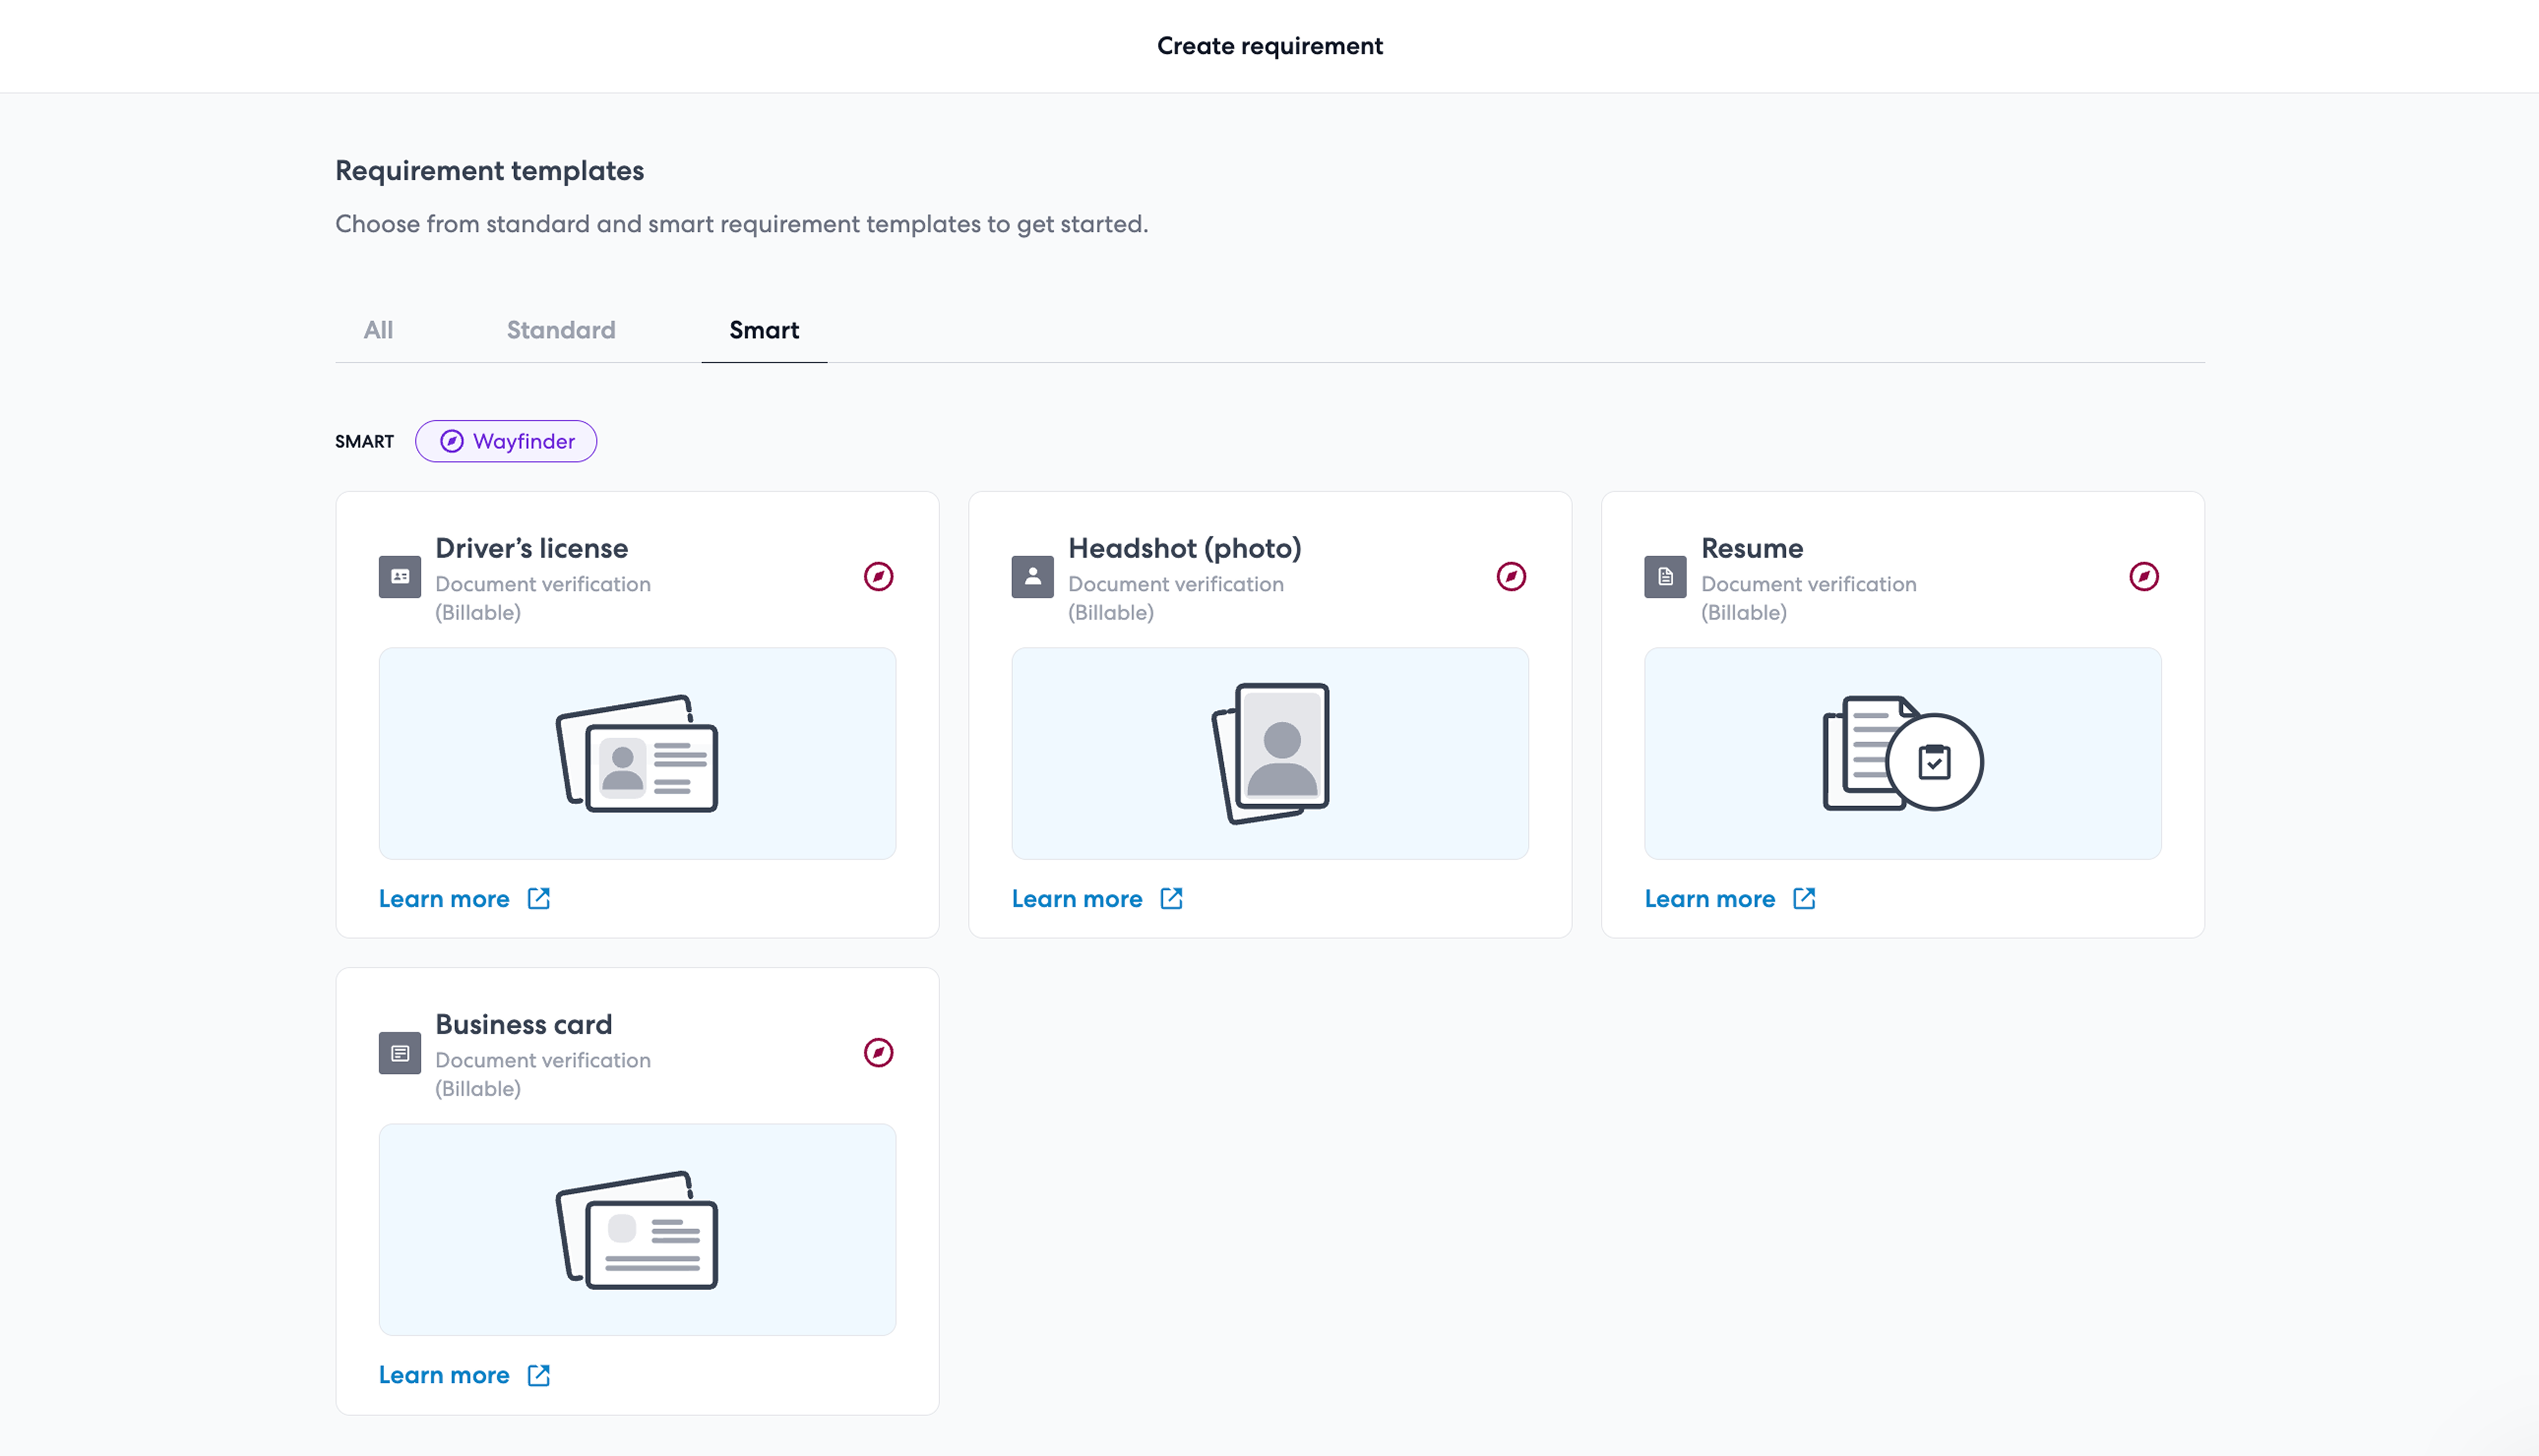This screenshot has width=2539, height=1456.
Task: Open the Standard templates tab
Action: [561, 330]
